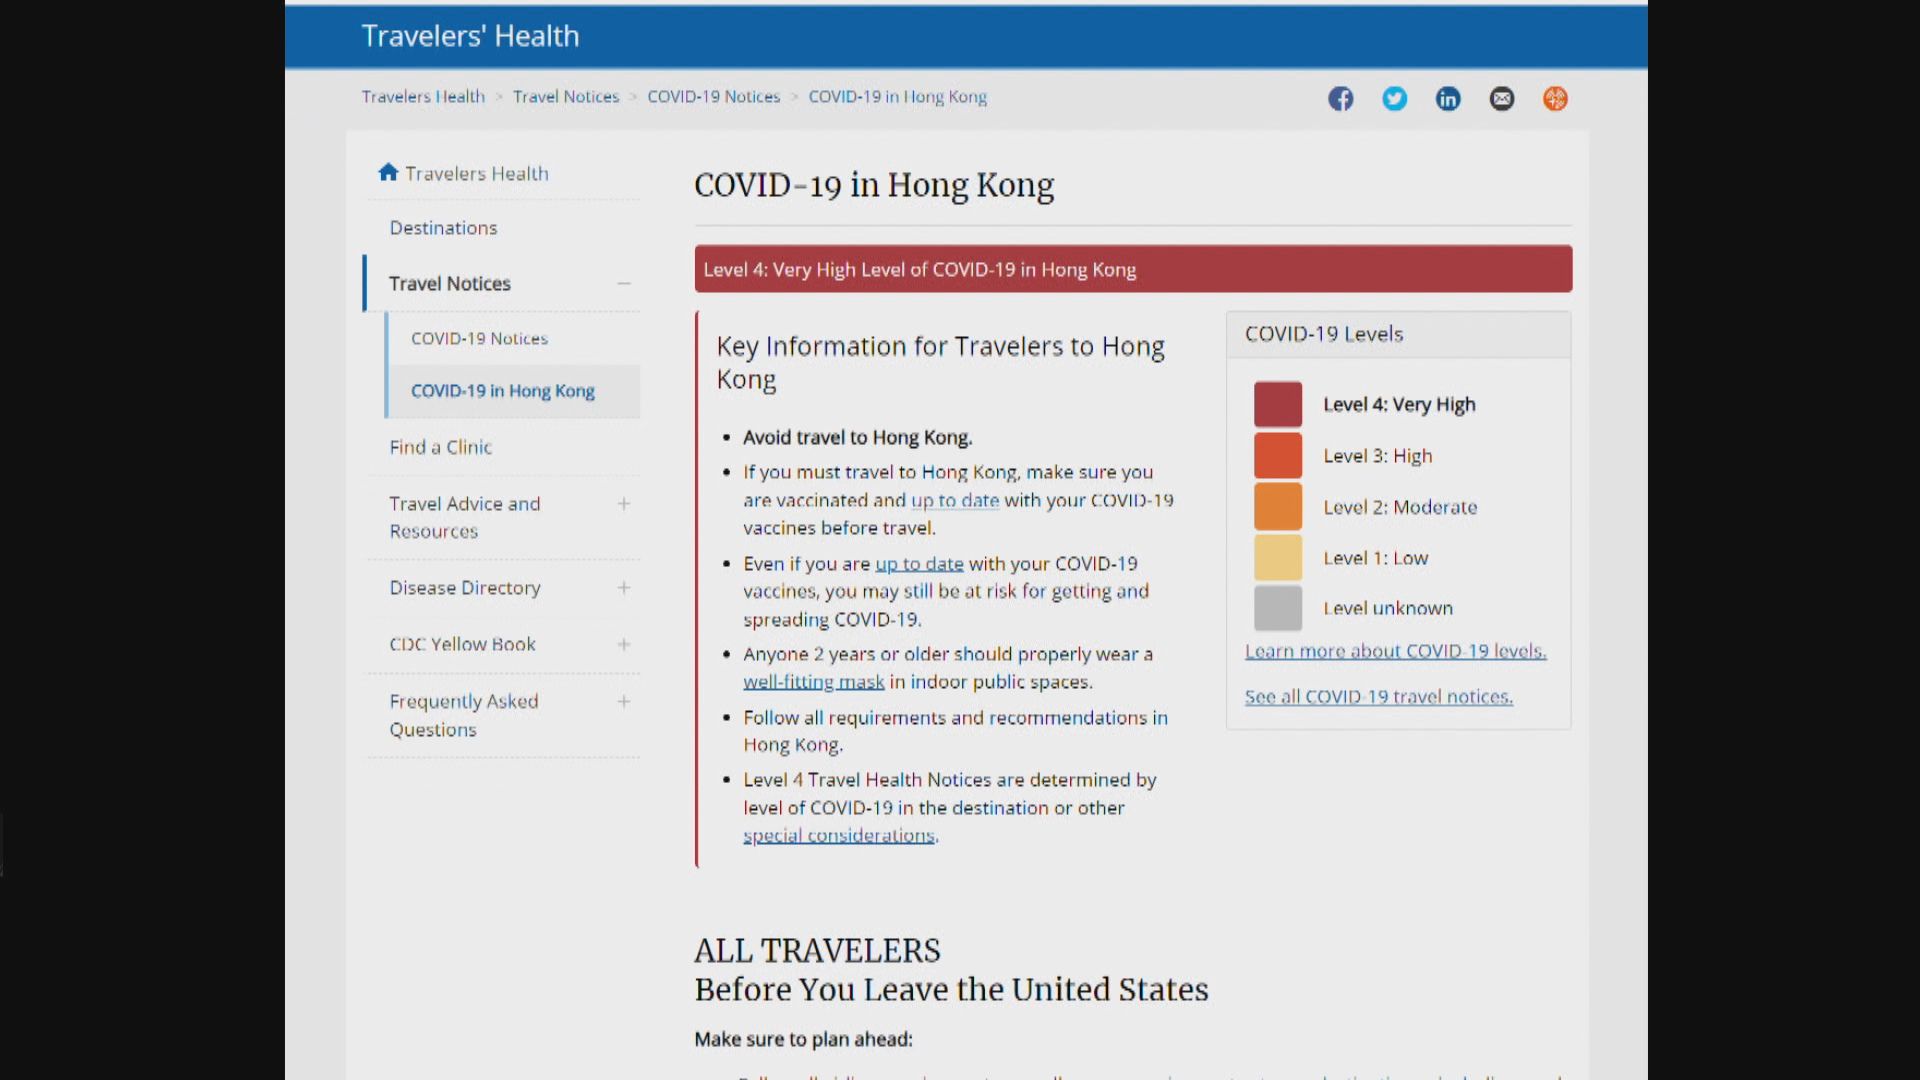Click 'Level 2: Moderate' legend label
The height and width of the screenshot is (1080, 1920).
click(x=1400, y=507)
